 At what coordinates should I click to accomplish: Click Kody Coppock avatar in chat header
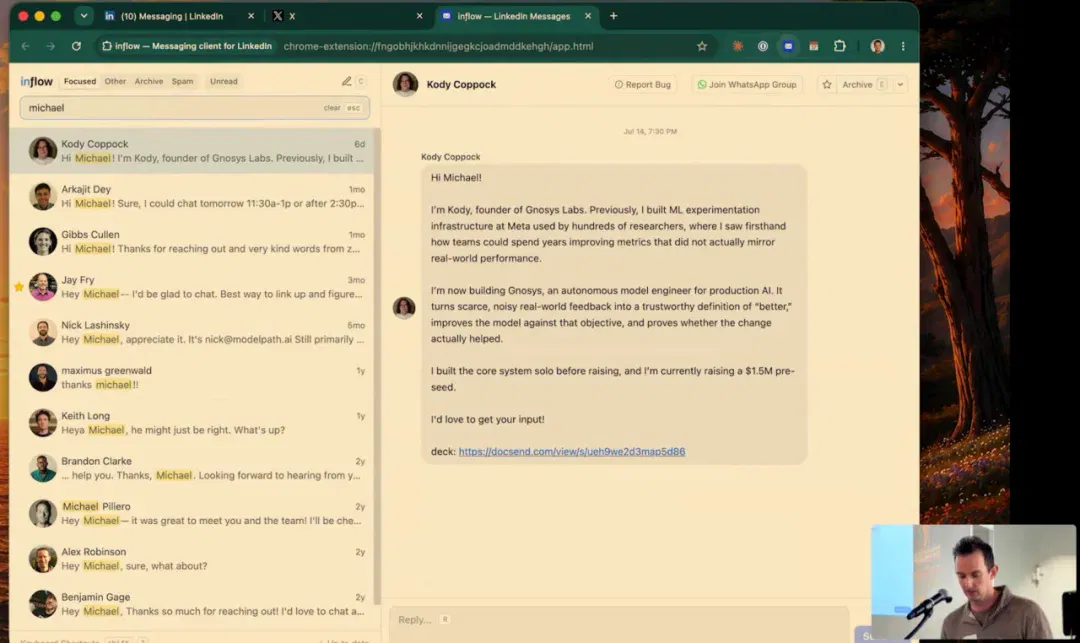click(405, 84)
